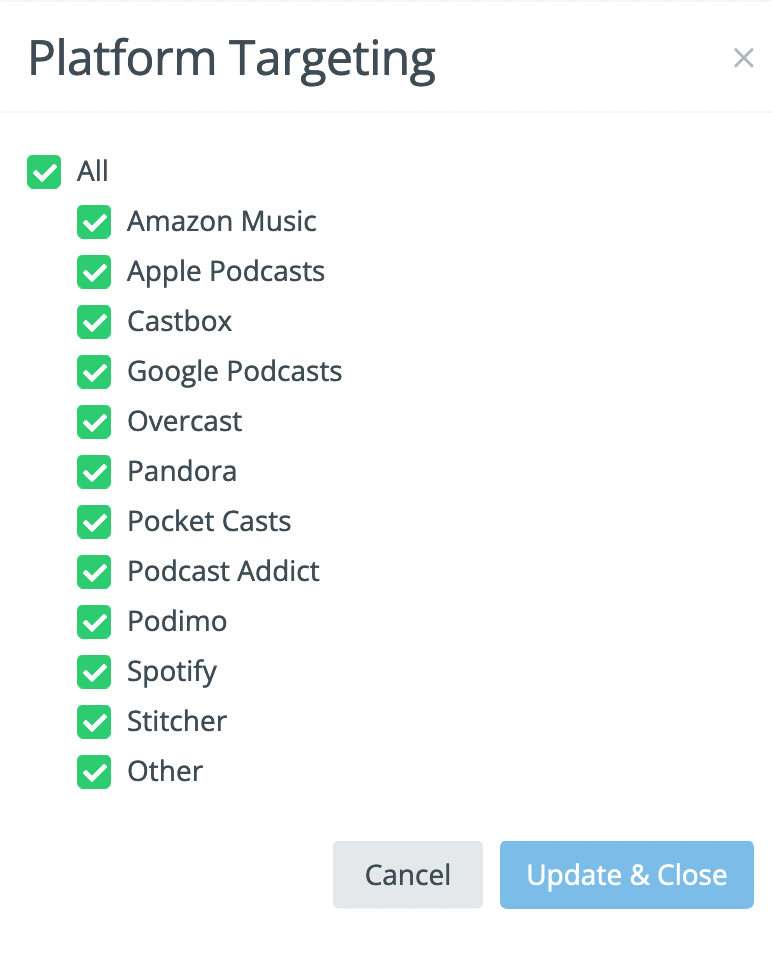Toggle the Apple Podcasts checkbox

click(x=94, y=271)
